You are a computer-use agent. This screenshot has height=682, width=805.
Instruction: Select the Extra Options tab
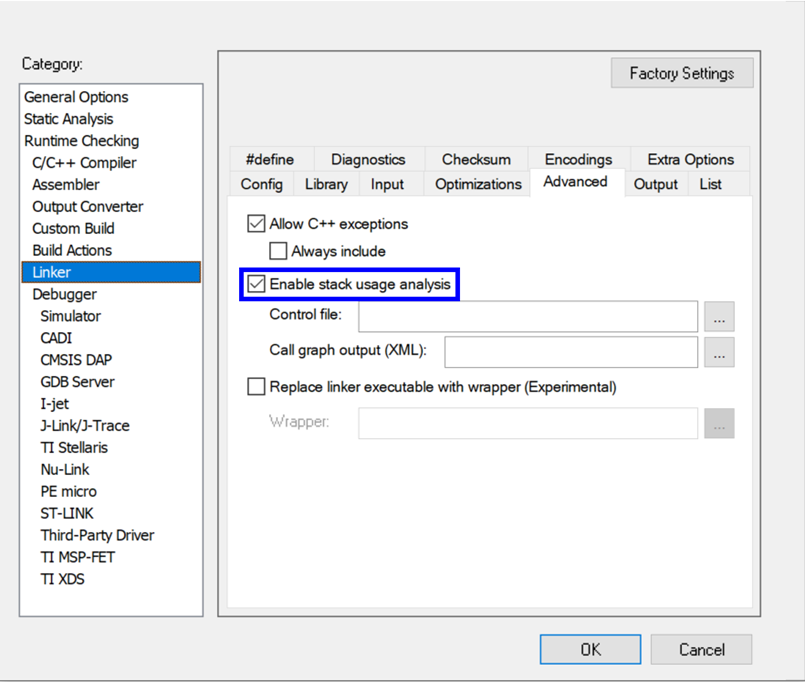[690, 159]
